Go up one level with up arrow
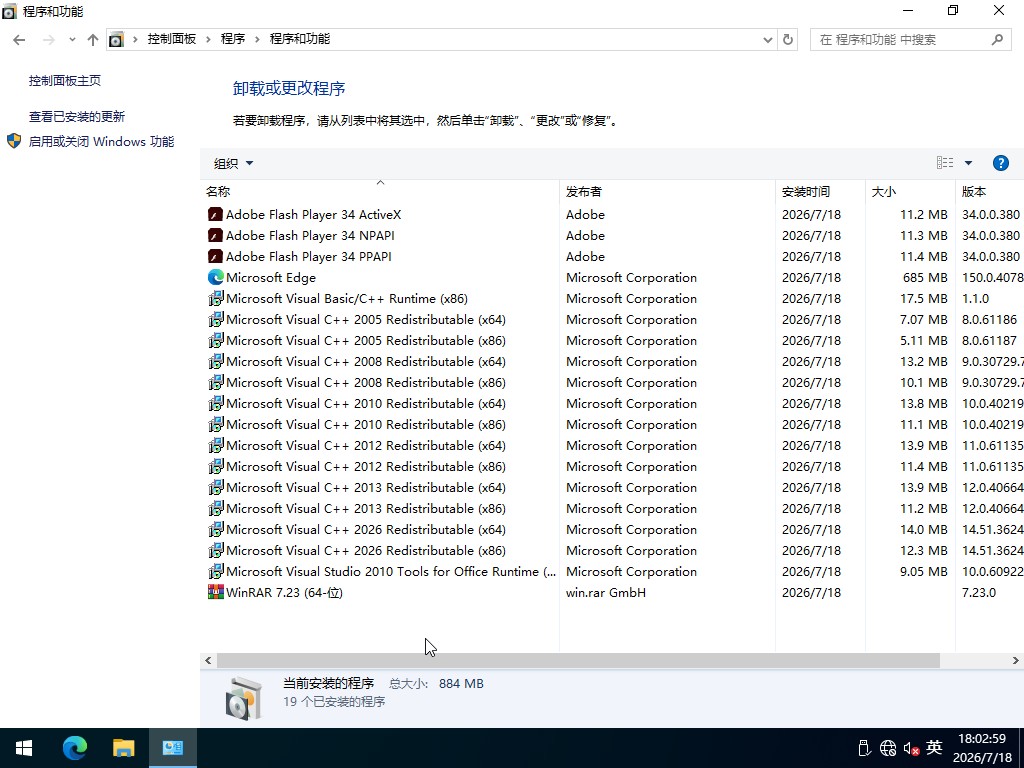The height and width of the screenshot is (768, 1024). click(93, 40)
